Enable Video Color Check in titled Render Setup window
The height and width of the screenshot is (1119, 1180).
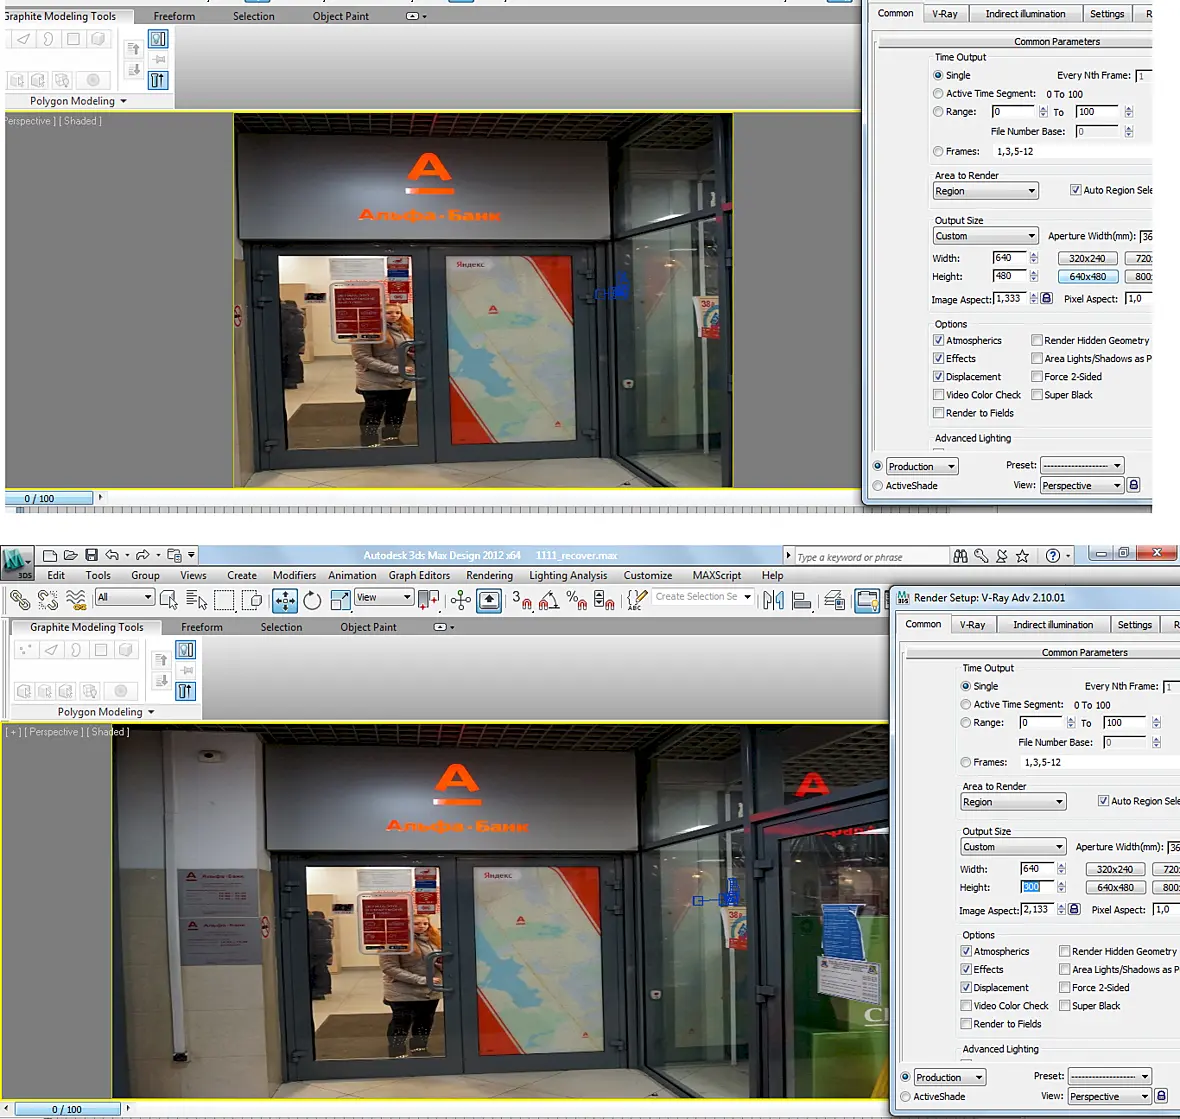(x=966, y=1005)
